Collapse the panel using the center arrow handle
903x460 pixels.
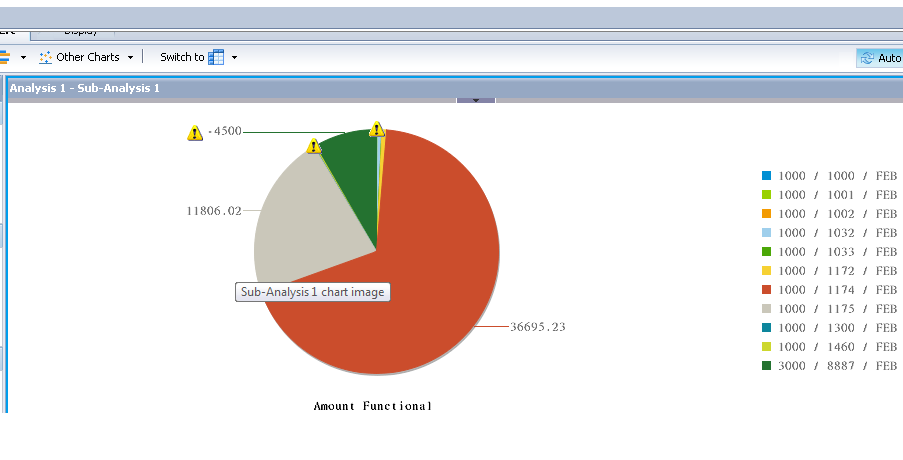[476, 100]
